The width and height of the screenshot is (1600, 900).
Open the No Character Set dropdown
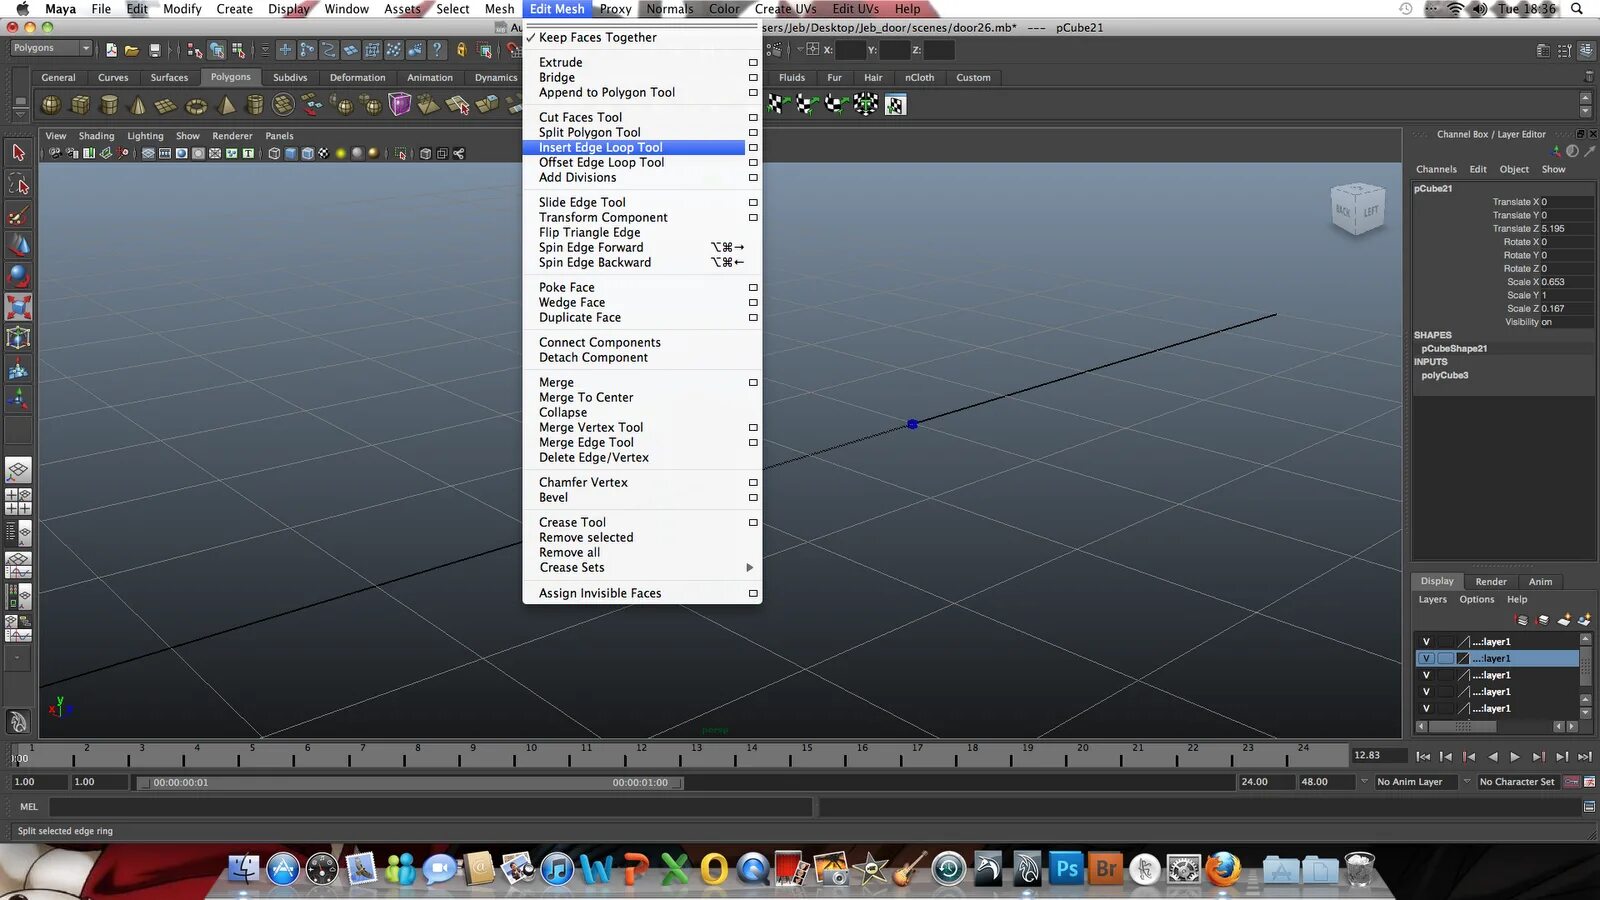click(1517, 782)
